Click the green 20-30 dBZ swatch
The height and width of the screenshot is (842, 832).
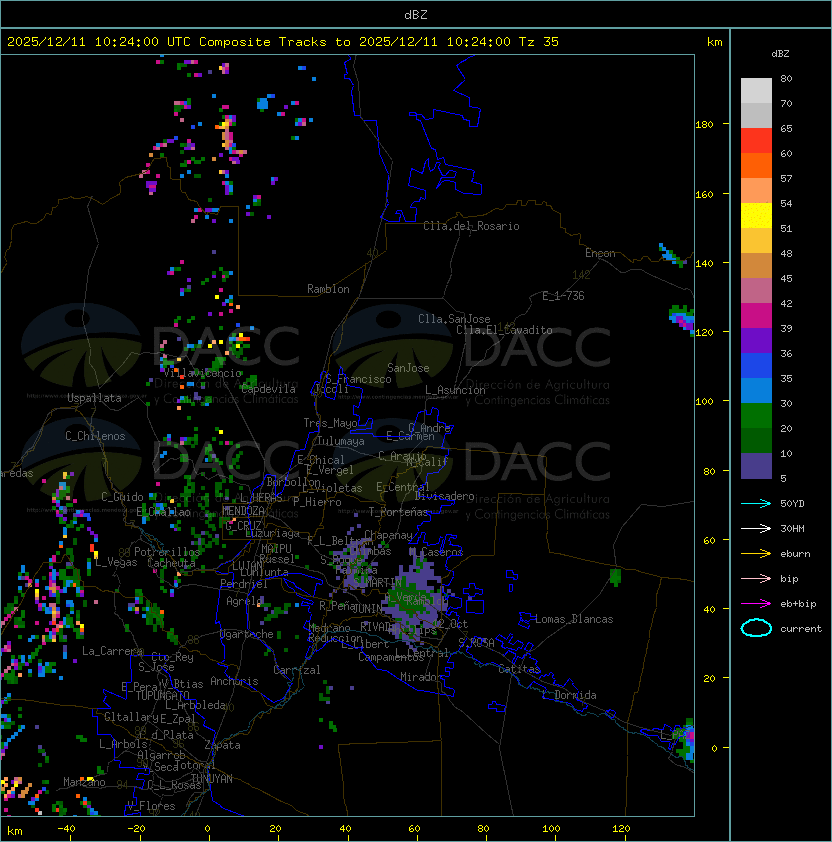pyautogui.click(x=756, y=416)
